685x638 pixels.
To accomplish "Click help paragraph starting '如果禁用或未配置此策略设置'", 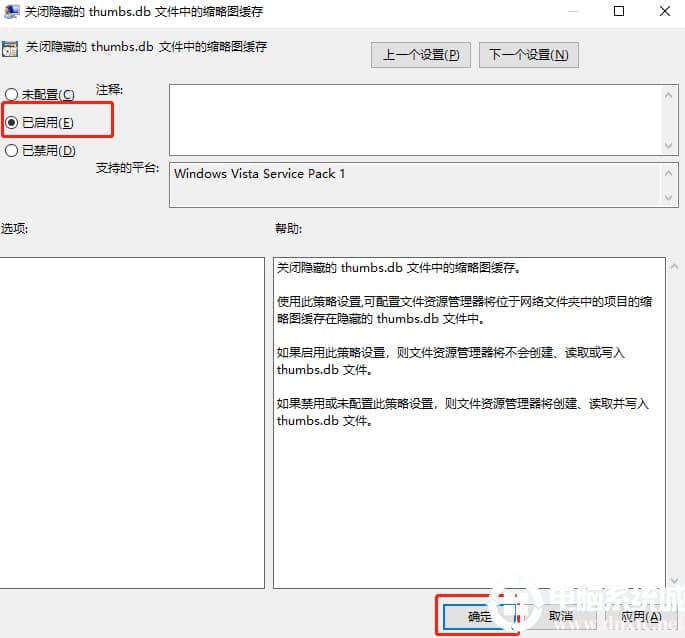I will (463, 412).
